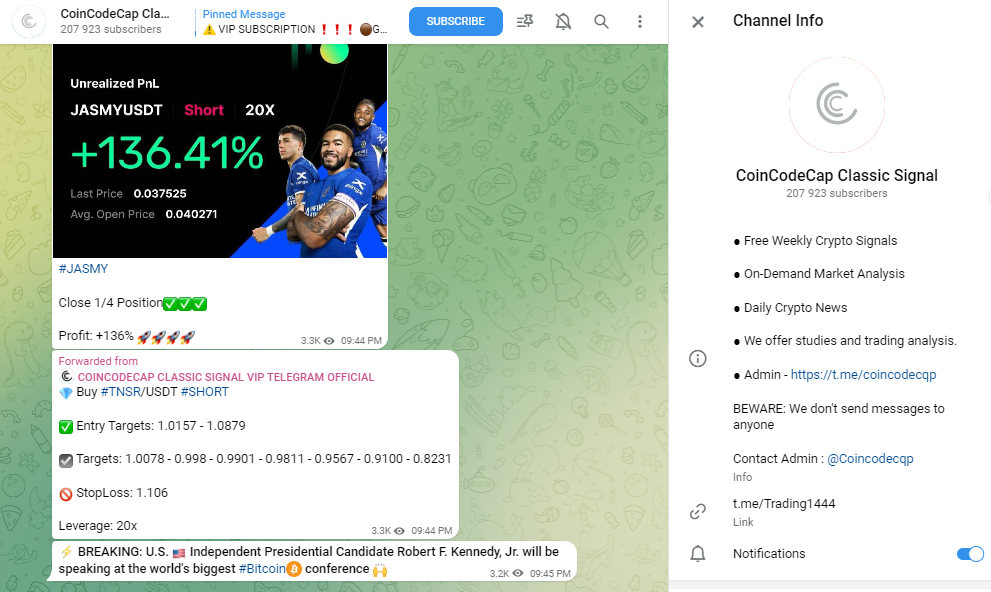This screenshot has width=991, height=592.
Task: Open the three-dot more options menu
Action: (640, 21)
